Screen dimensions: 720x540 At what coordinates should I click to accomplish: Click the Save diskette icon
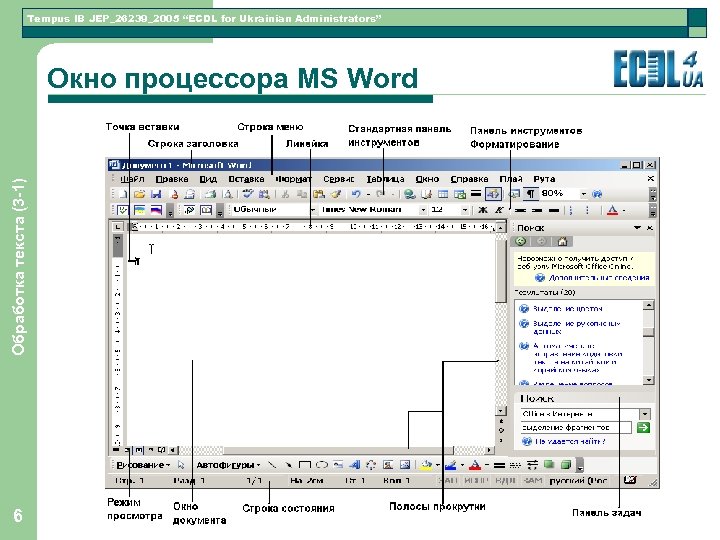coord(156,194)
